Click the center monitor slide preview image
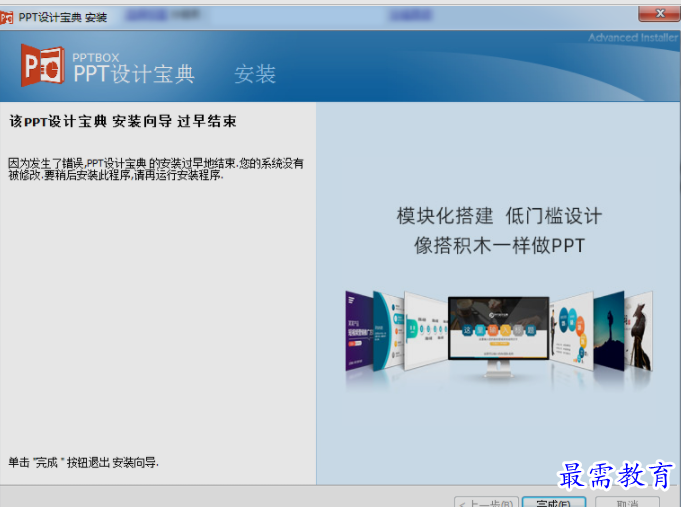681x507 pixels. [499, 328]
